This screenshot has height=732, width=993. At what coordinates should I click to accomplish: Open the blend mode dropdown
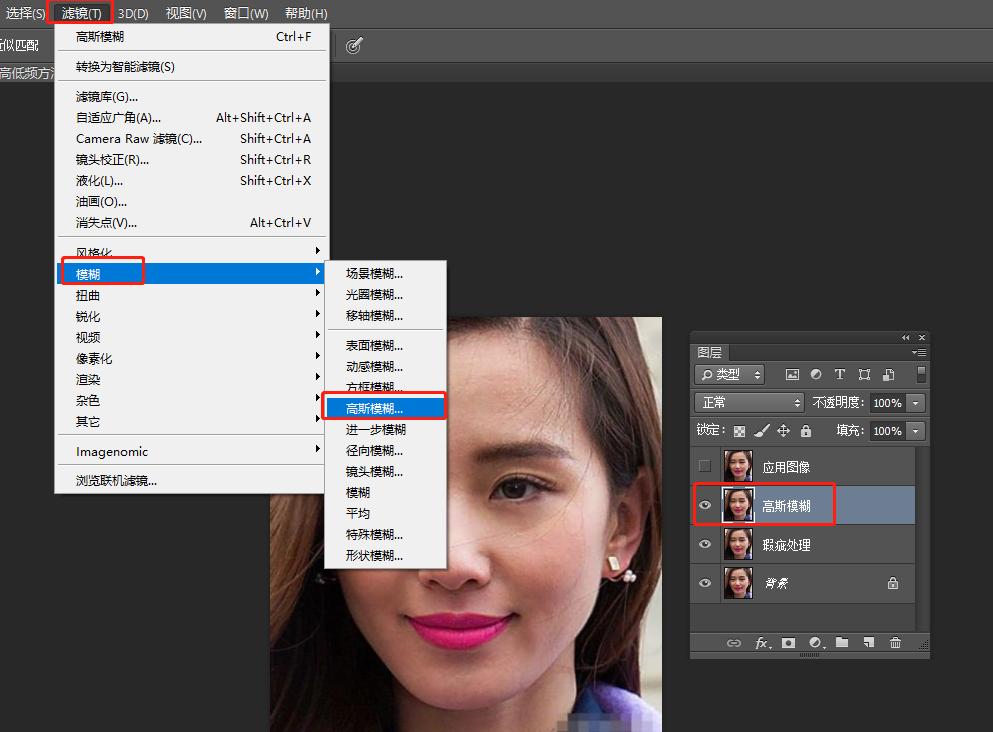[748, 402]
